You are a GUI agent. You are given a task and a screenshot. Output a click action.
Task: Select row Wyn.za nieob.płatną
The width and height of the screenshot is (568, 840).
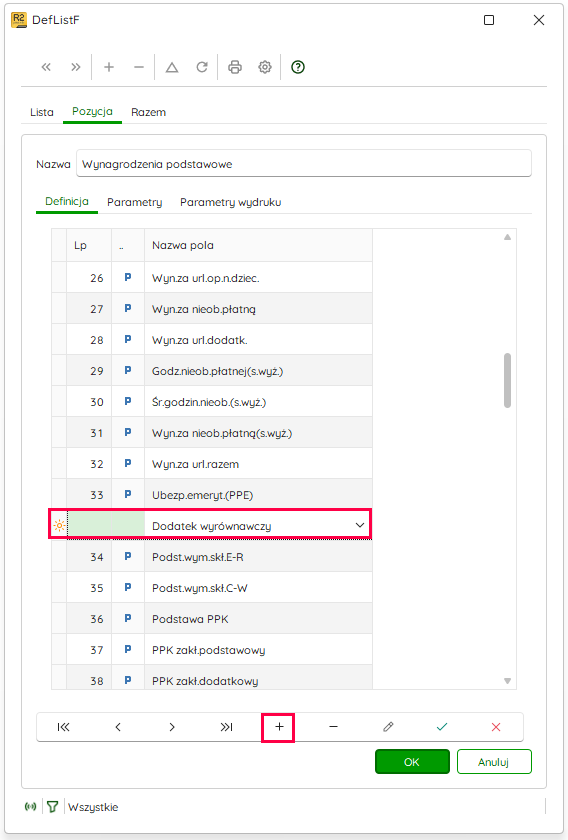[x=212, y=309]
